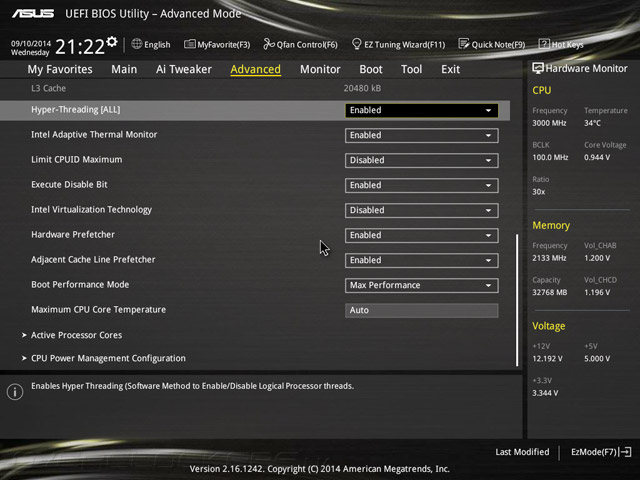Select the Advanced tab

[x=256, y=69]
